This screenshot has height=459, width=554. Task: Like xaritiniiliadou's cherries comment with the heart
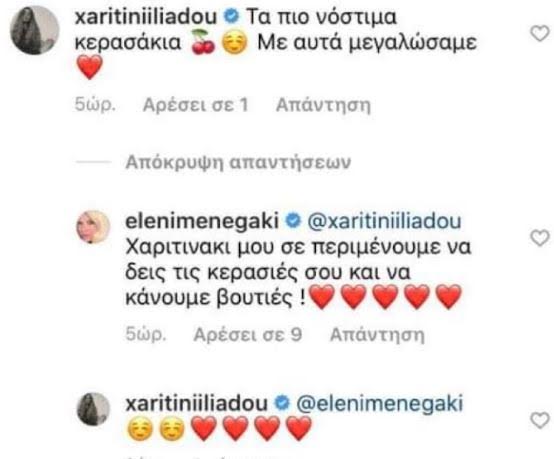click(x=540, y=34)
